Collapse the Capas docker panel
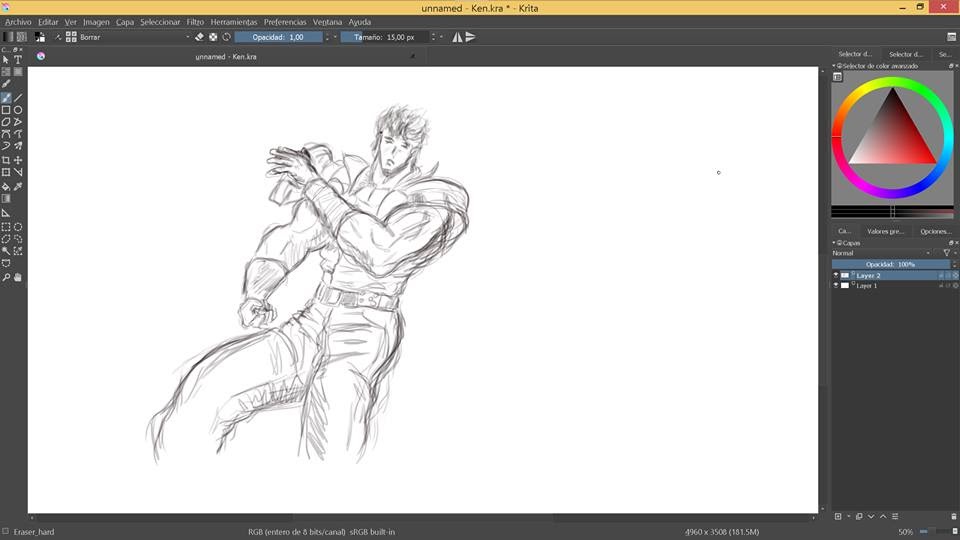960x540 pixels. point(834,243)
